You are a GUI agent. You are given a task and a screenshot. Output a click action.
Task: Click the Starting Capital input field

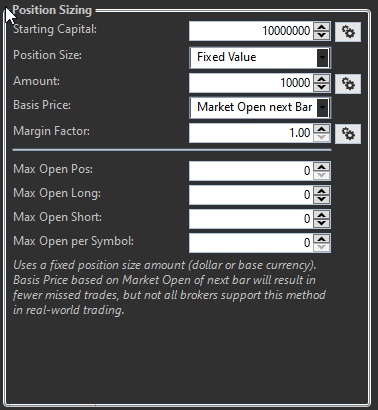251,31
